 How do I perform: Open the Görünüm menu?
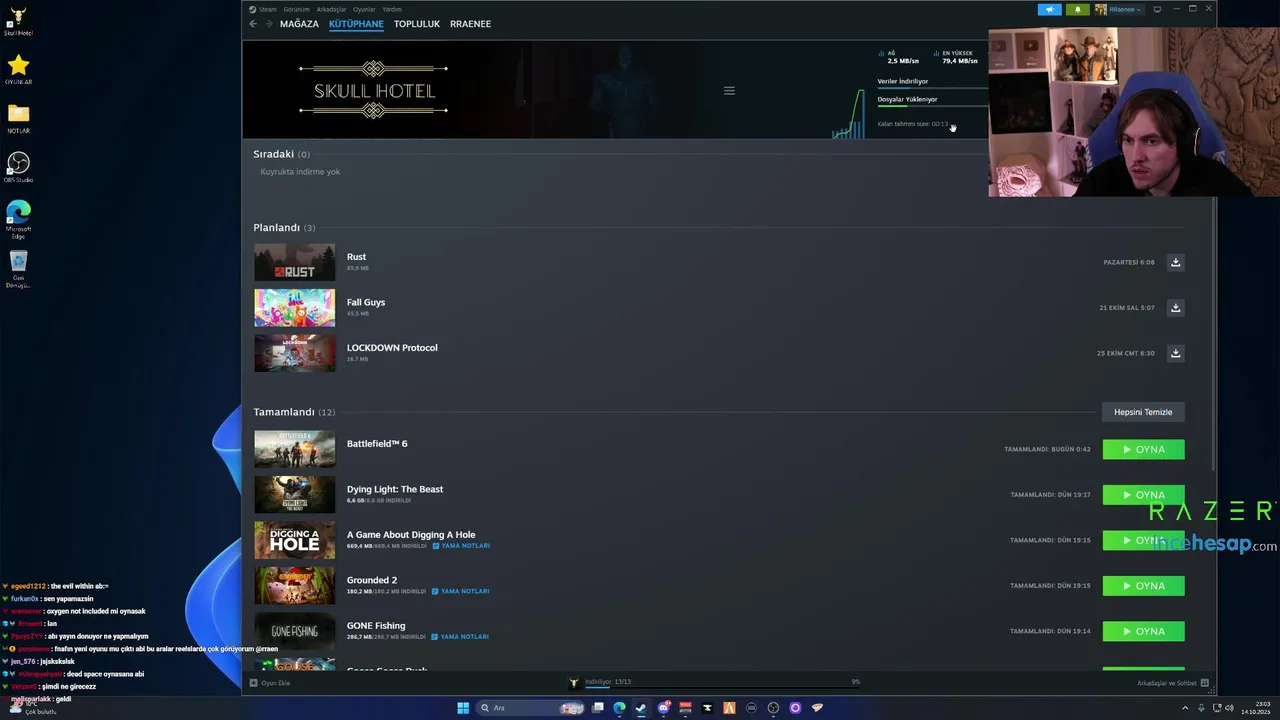pos(296,9)
